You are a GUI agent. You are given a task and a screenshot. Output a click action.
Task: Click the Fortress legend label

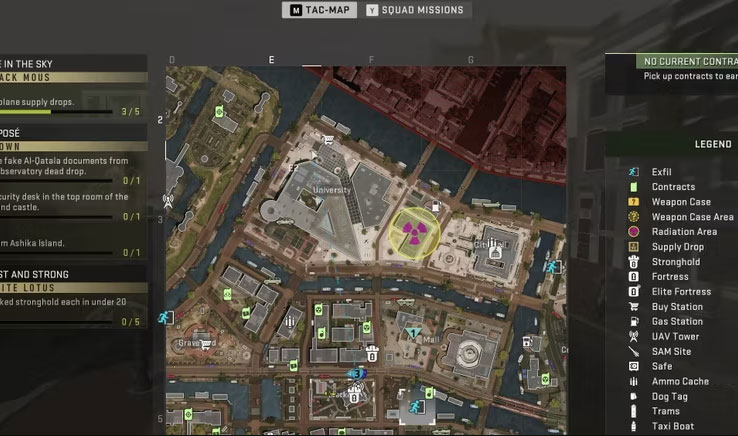pyautogui.click(x=670, y=276)
